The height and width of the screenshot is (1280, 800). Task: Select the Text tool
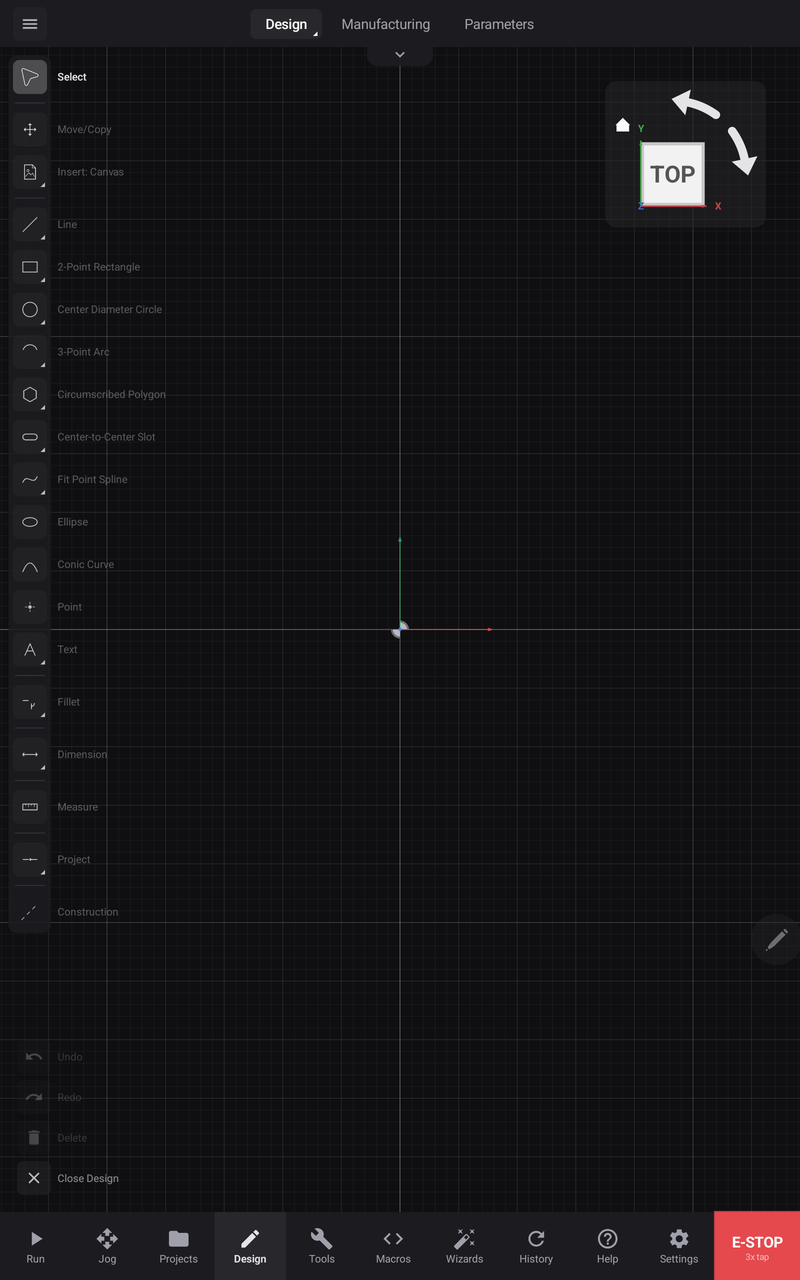pos(30,650)
